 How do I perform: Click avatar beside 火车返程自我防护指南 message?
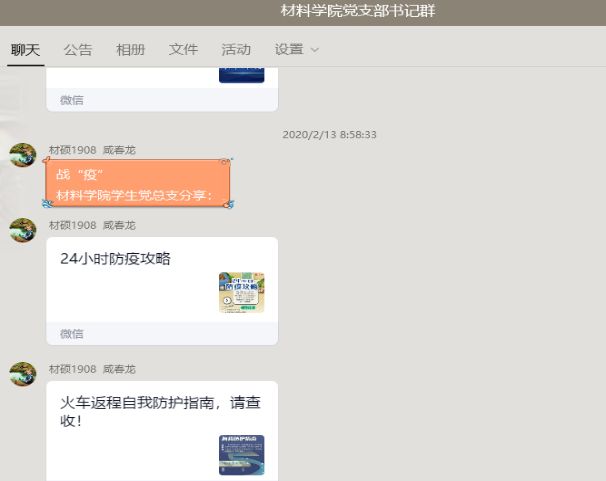(23, 374)
